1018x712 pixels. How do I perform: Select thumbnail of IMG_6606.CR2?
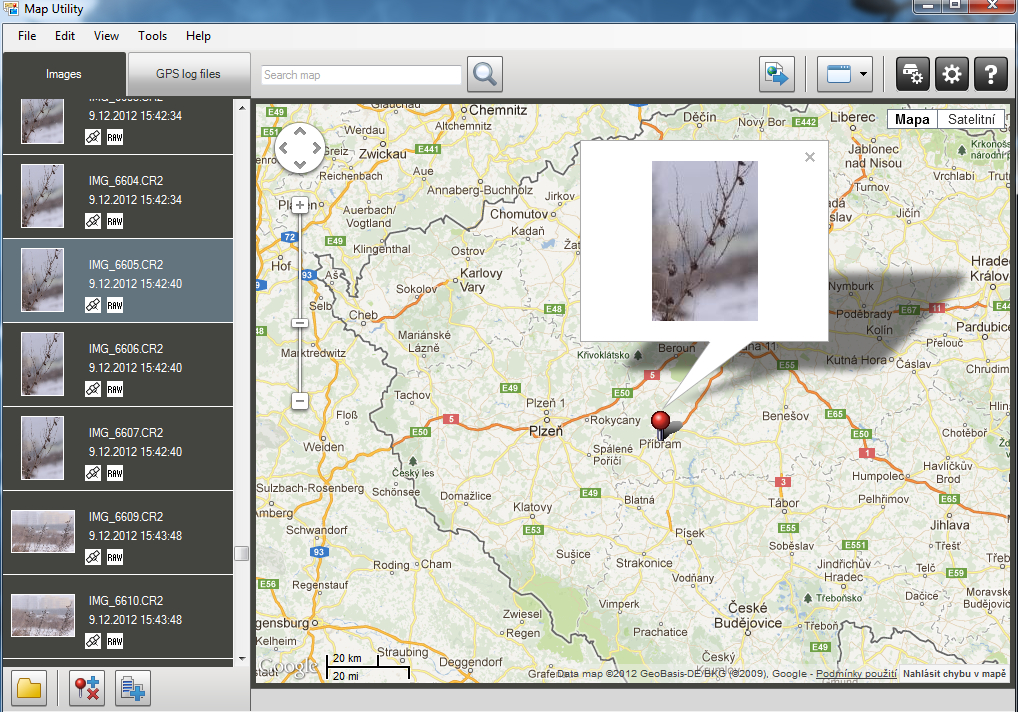coord(43,363)
